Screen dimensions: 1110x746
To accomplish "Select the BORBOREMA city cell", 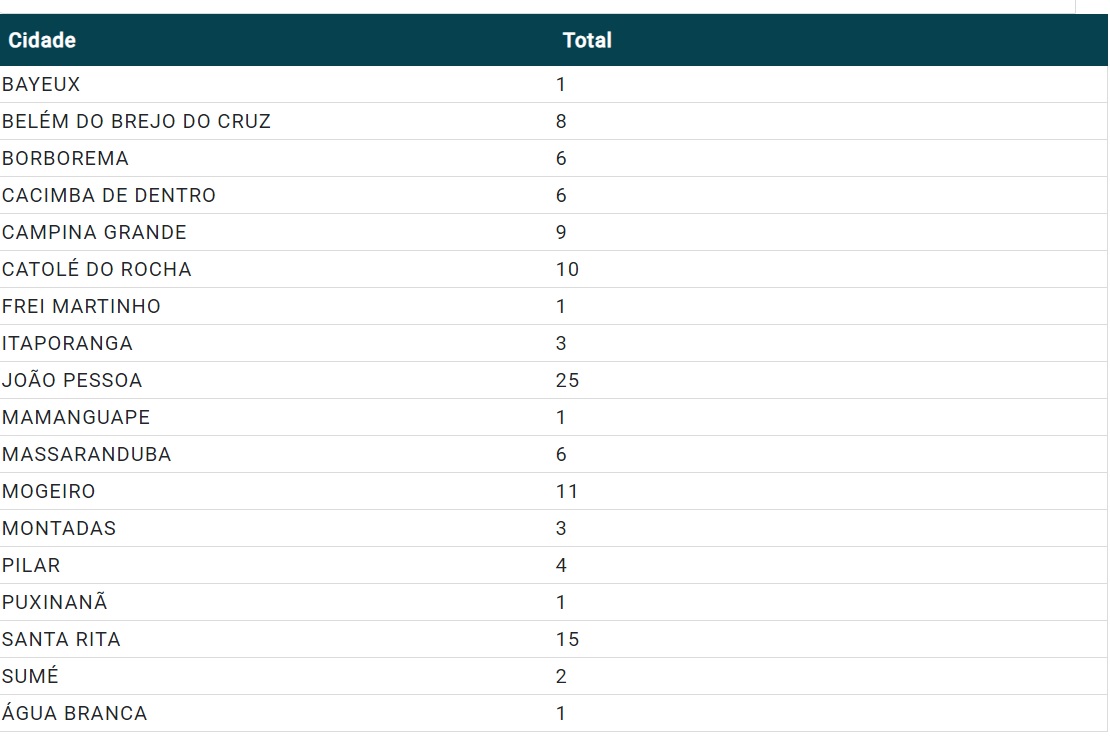I will pyautogui.click(x=65, y=159).
